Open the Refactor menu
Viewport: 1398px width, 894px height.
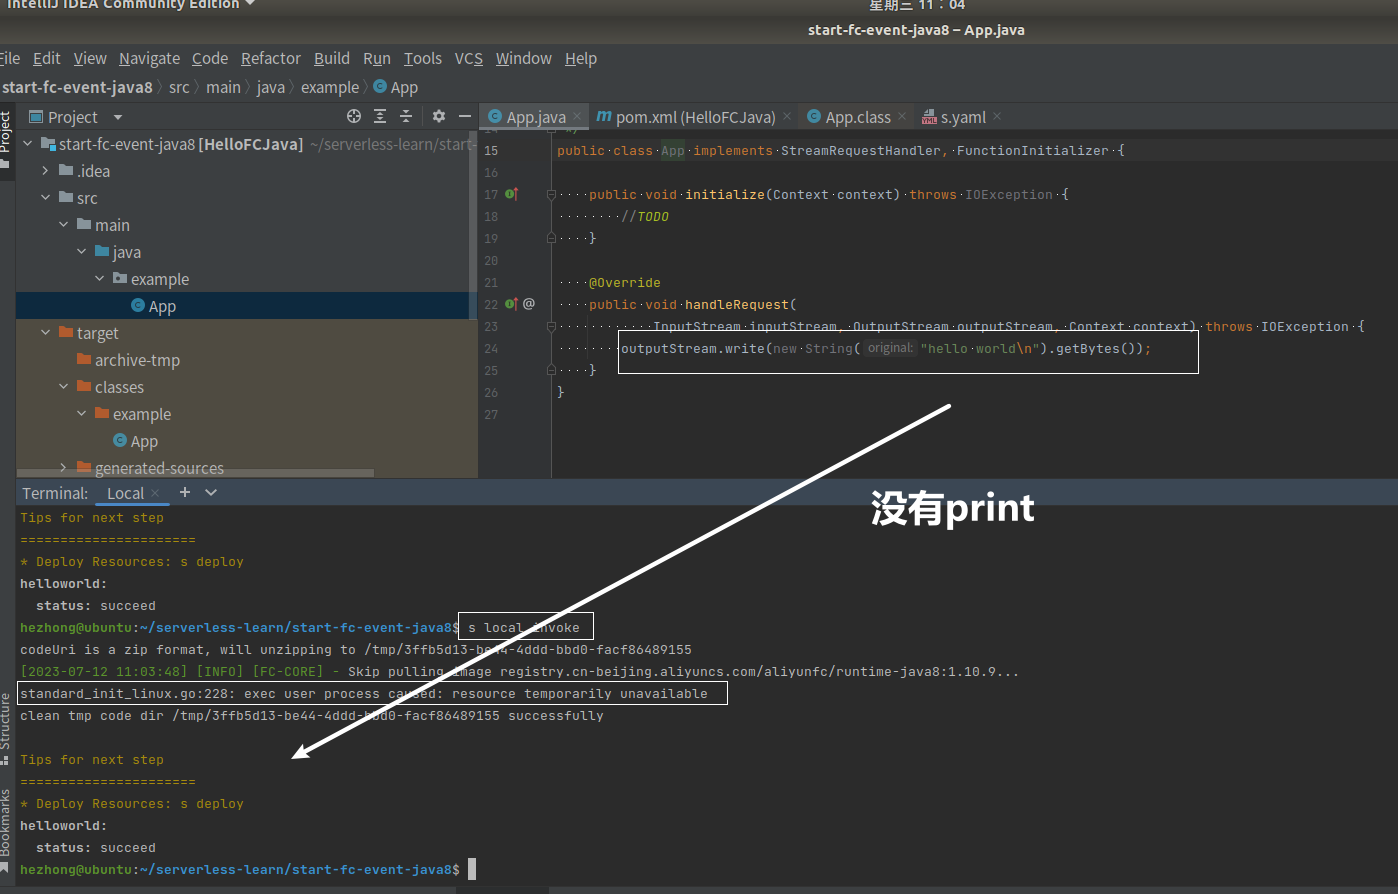tap(270, 58)
